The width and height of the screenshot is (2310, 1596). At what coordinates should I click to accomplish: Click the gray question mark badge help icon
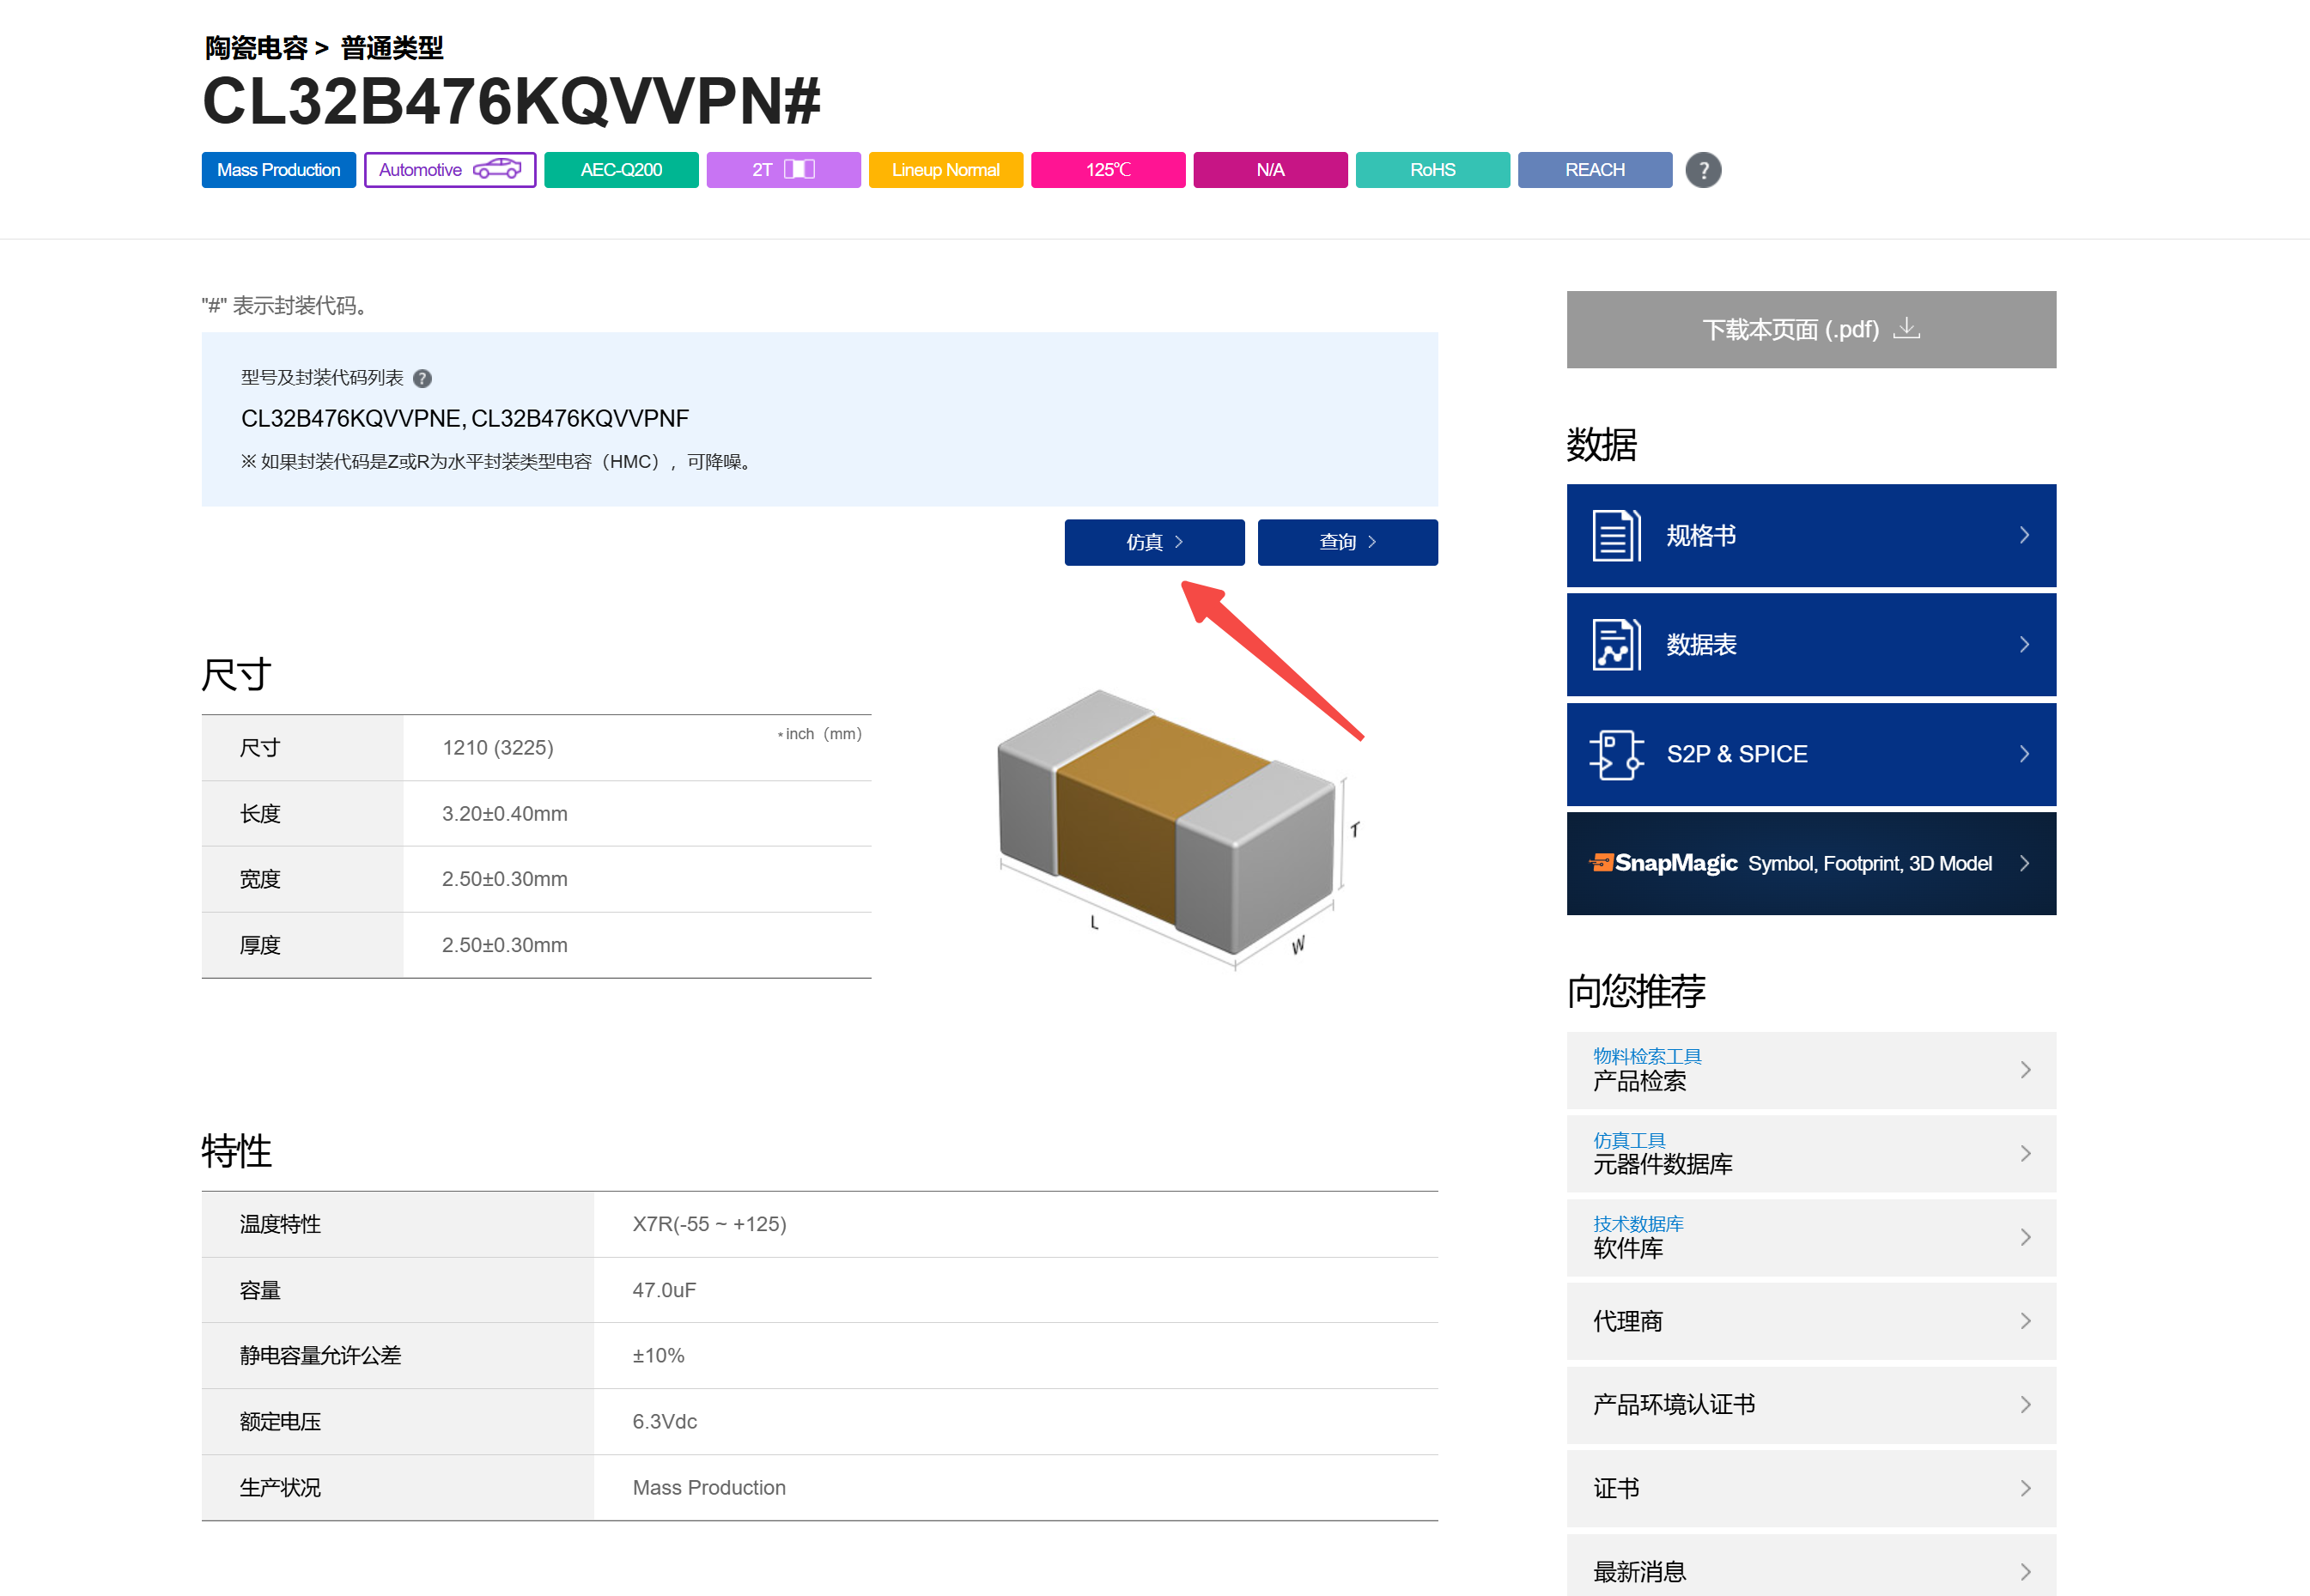click(x=1703, y=170)
